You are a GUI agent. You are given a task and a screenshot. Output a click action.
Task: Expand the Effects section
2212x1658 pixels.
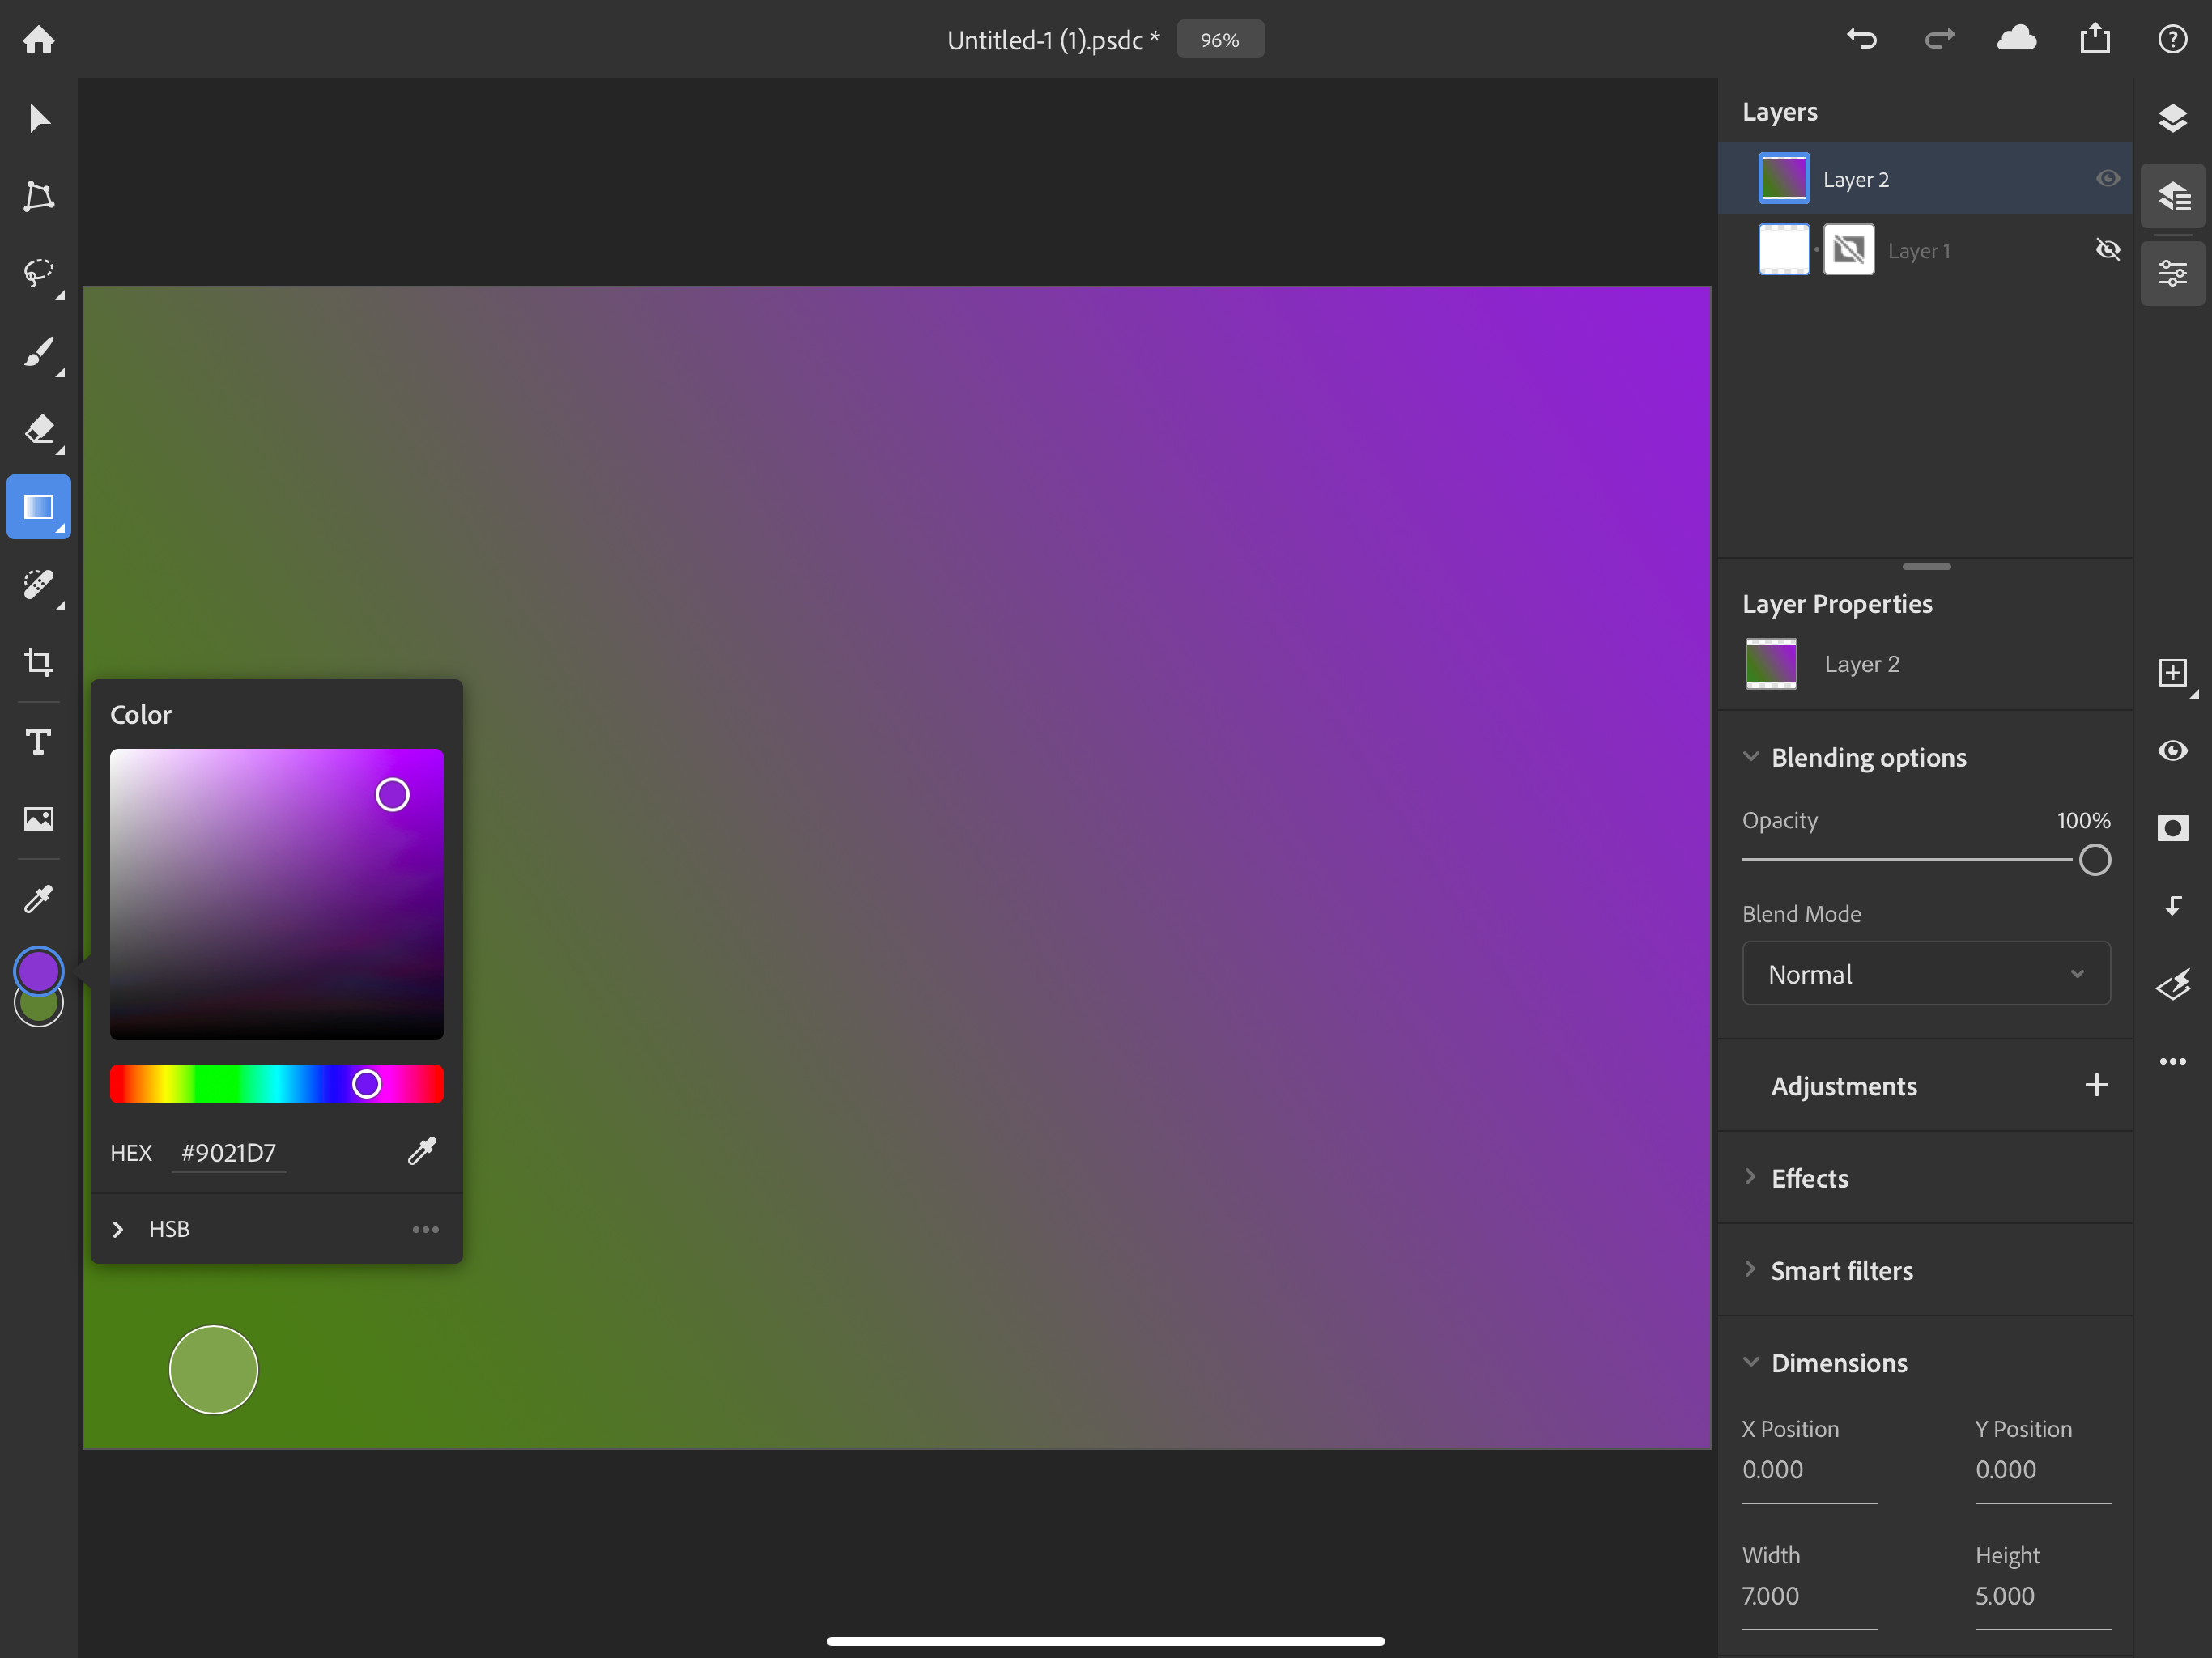click(1750, 1179)
